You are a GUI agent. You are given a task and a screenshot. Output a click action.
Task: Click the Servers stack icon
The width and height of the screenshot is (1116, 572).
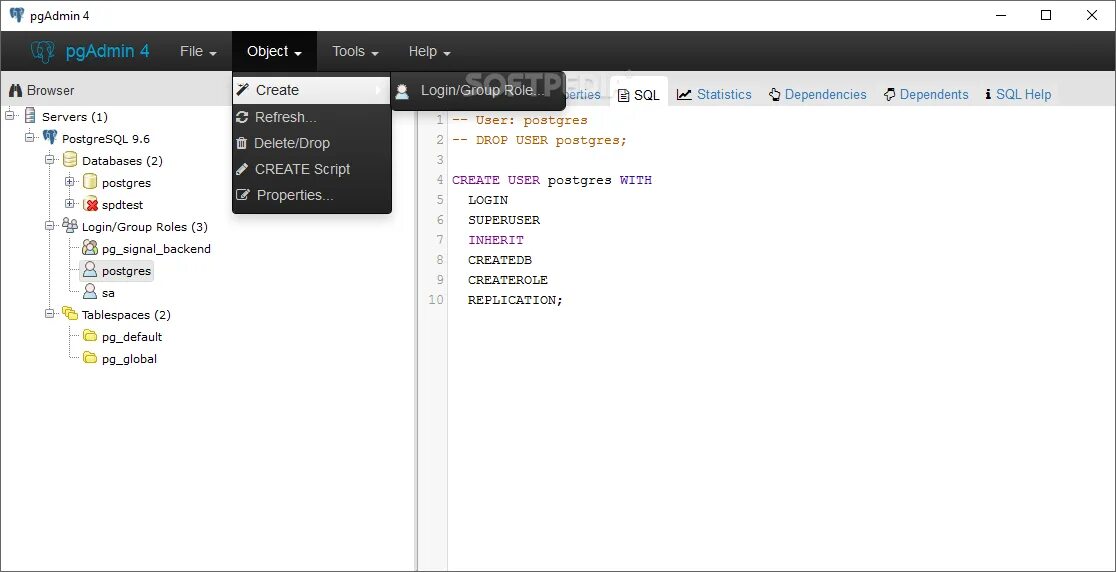30,115
